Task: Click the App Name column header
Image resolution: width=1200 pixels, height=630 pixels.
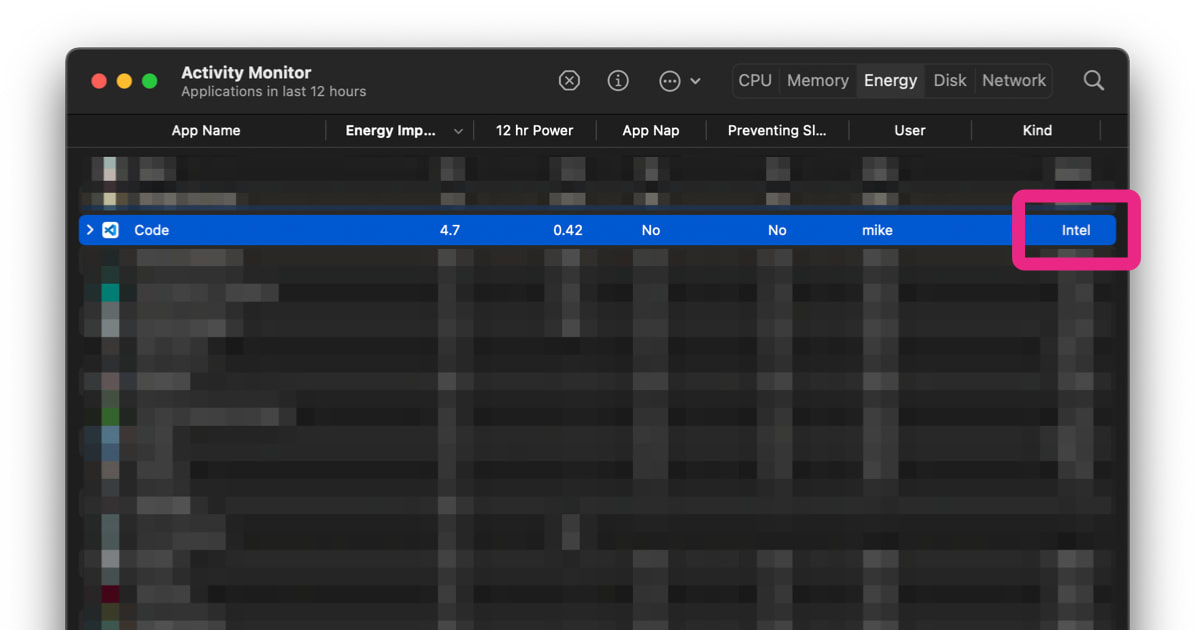Action: [x=205, y=130]
